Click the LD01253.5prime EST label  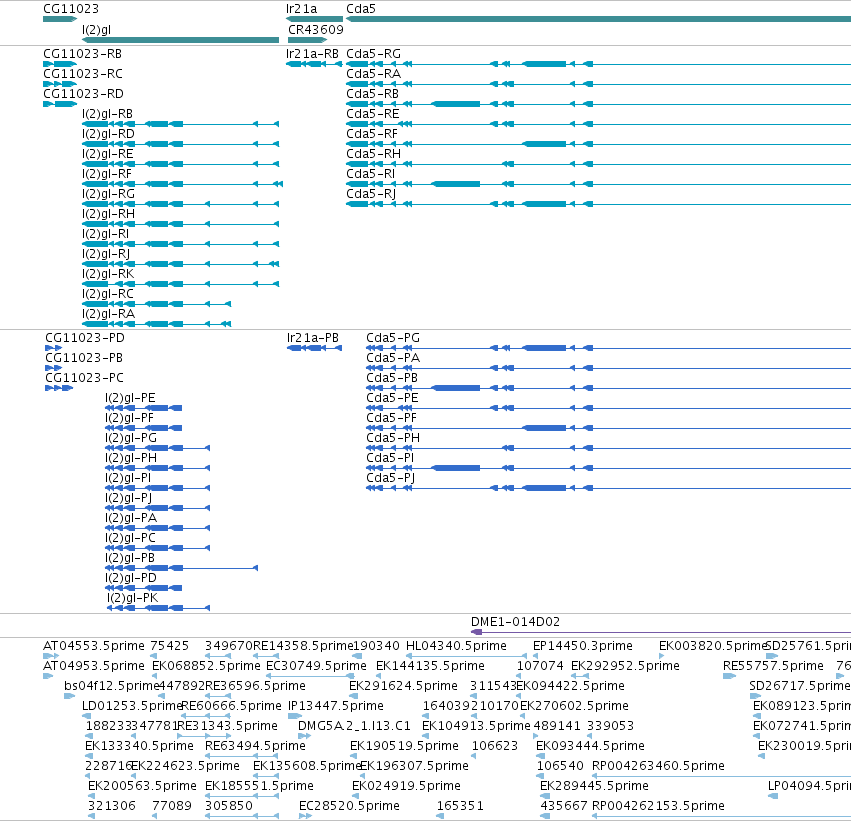(x=132, y=707)
